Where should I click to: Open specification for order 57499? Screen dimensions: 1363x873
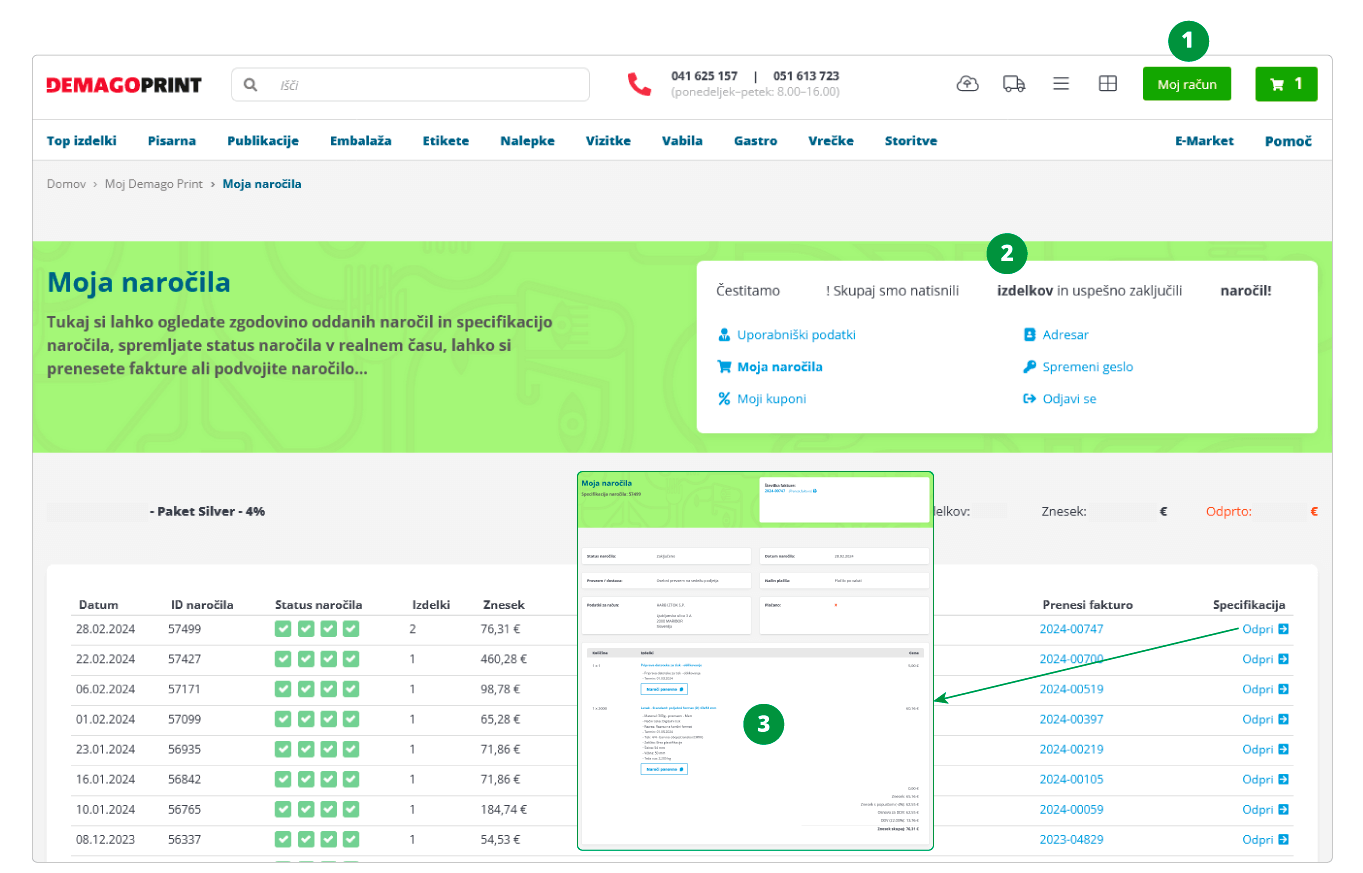click(1264, 629)
